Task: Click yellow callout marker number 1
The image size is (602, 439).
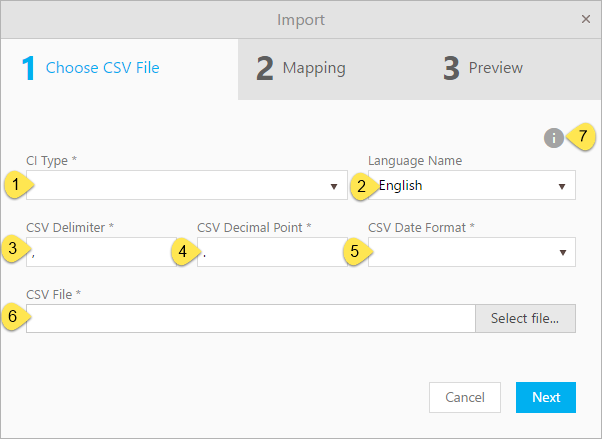Action: (x=14, y=185)
